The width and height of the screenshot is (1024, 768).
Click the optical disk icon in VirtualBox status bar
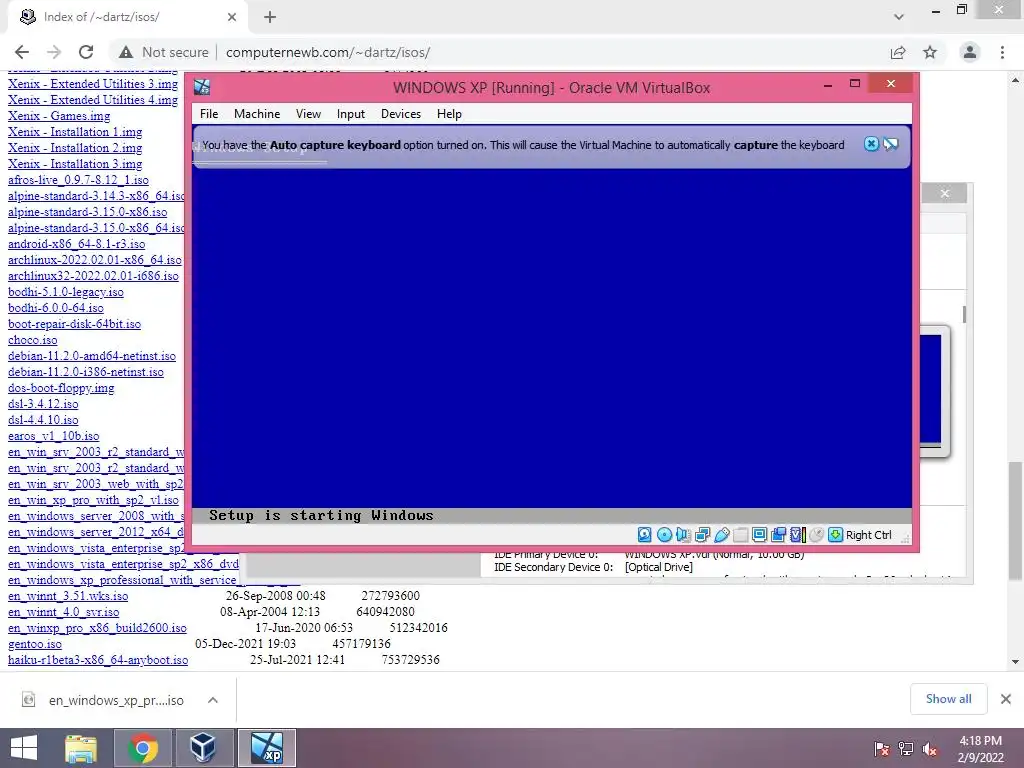(x=664, y=535)
